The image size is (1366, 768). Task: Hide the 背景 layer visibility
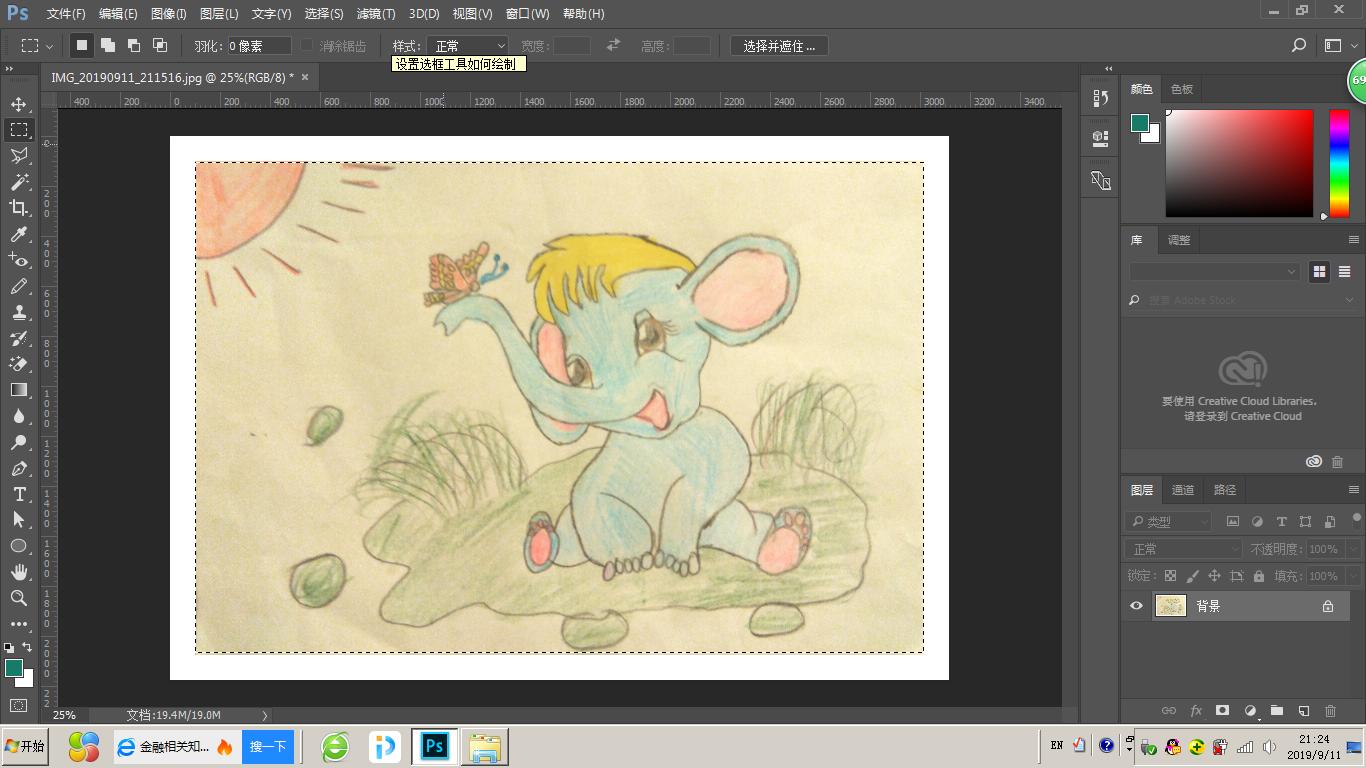pos(1137,605)
